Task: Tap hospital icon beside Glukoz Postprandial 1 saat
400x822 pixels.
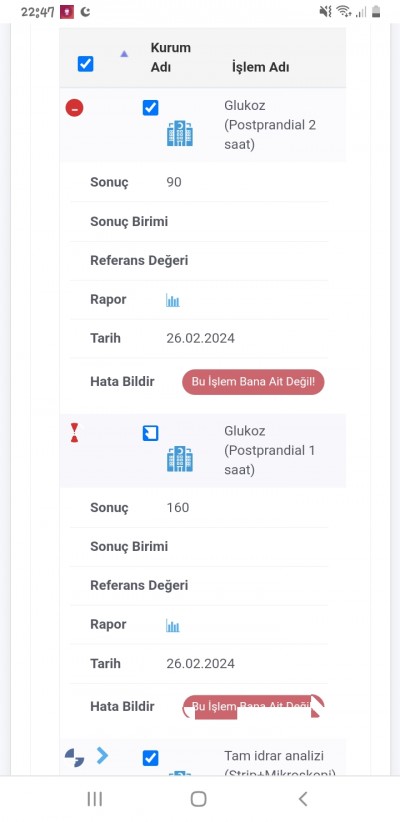Action: coord(180,458)
